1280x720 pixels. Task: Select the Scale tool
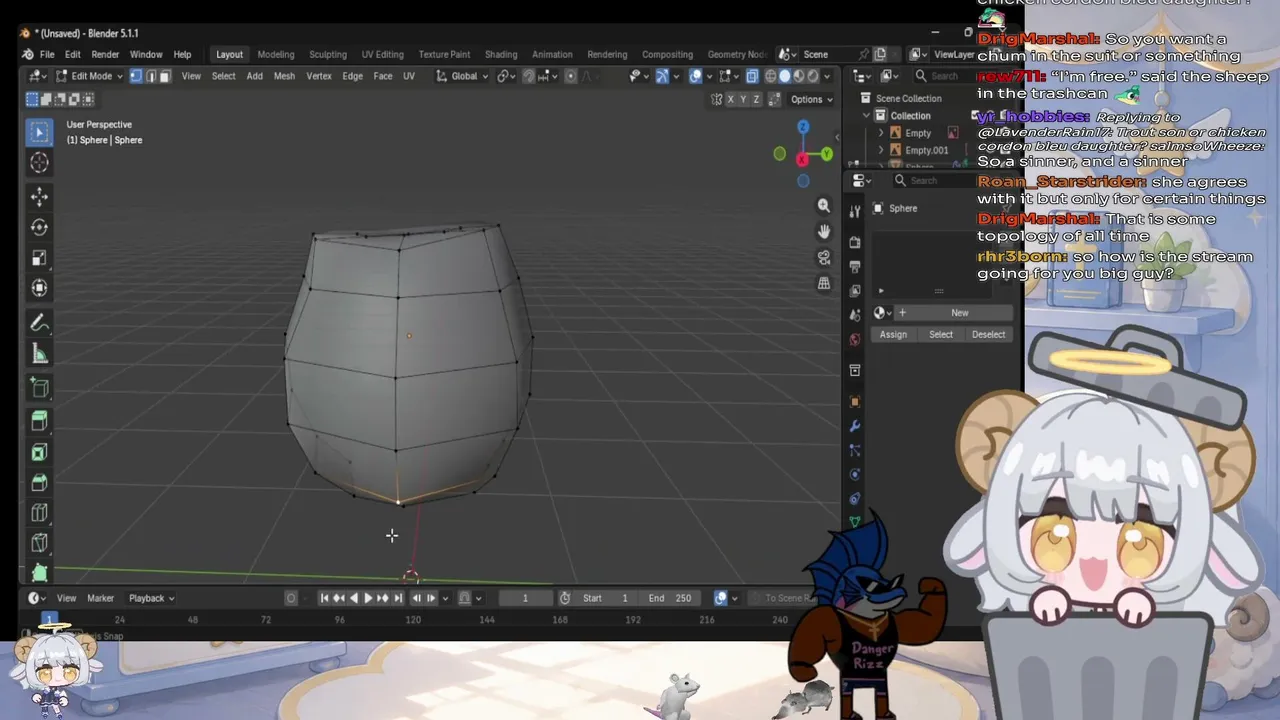(39, 258)
